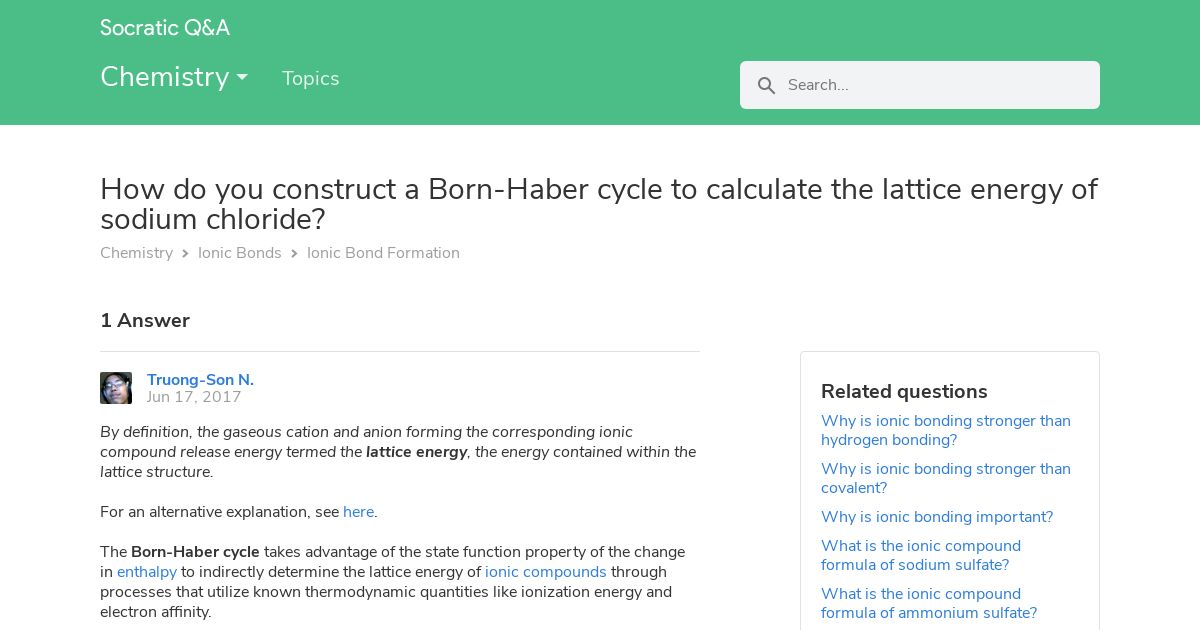
Task: Click the search magnifier icon
Action: point(767,86)
